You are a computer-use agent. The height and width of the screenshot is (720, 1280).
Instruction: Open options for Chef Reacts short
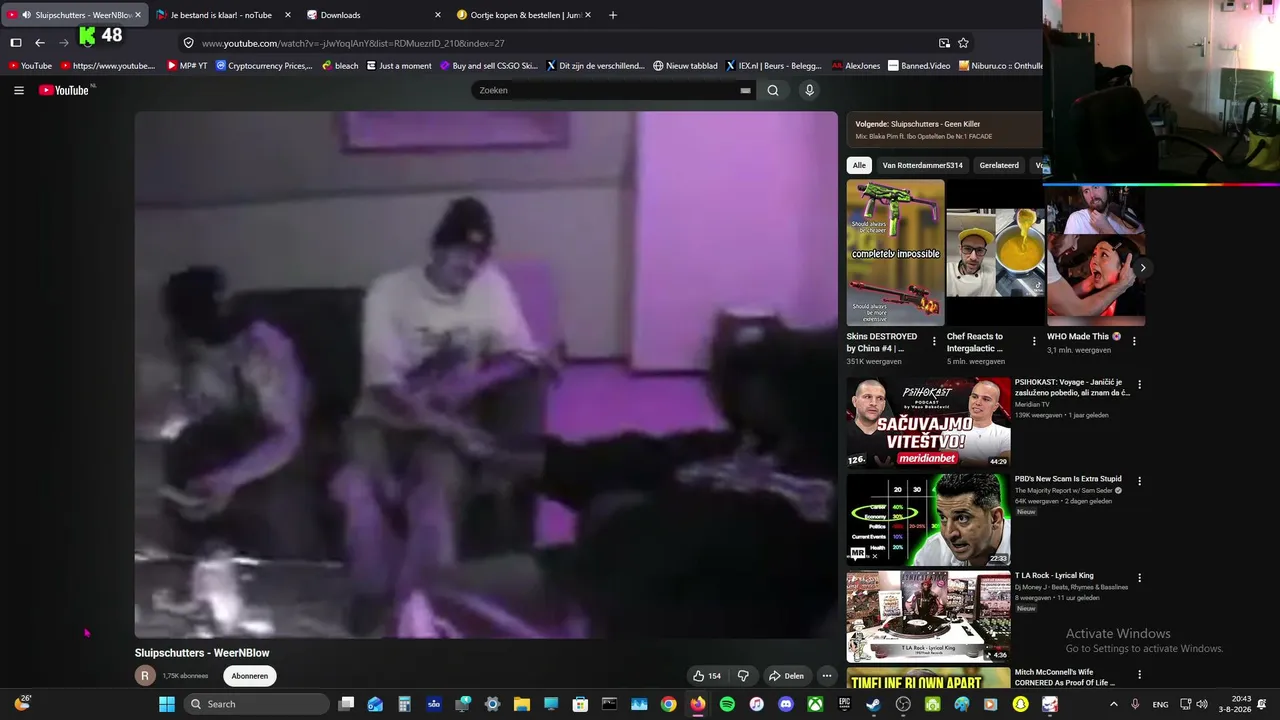[1034, 342]
